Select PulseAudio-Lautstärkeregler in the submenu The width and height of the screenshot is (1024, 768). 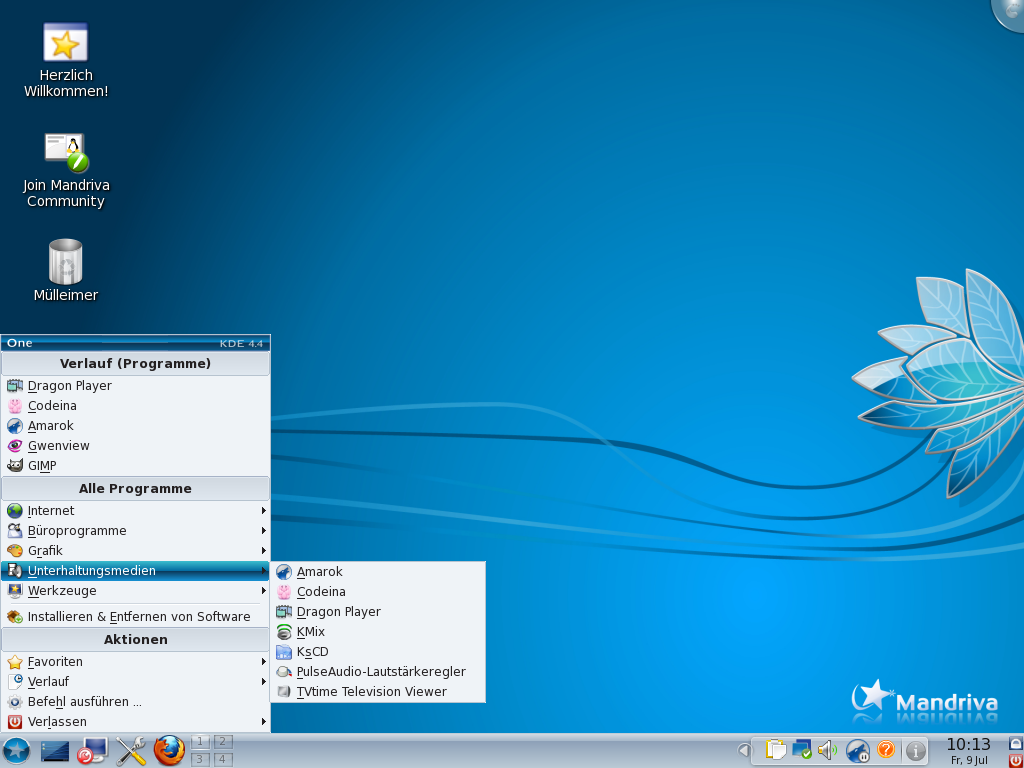(380, 672)
